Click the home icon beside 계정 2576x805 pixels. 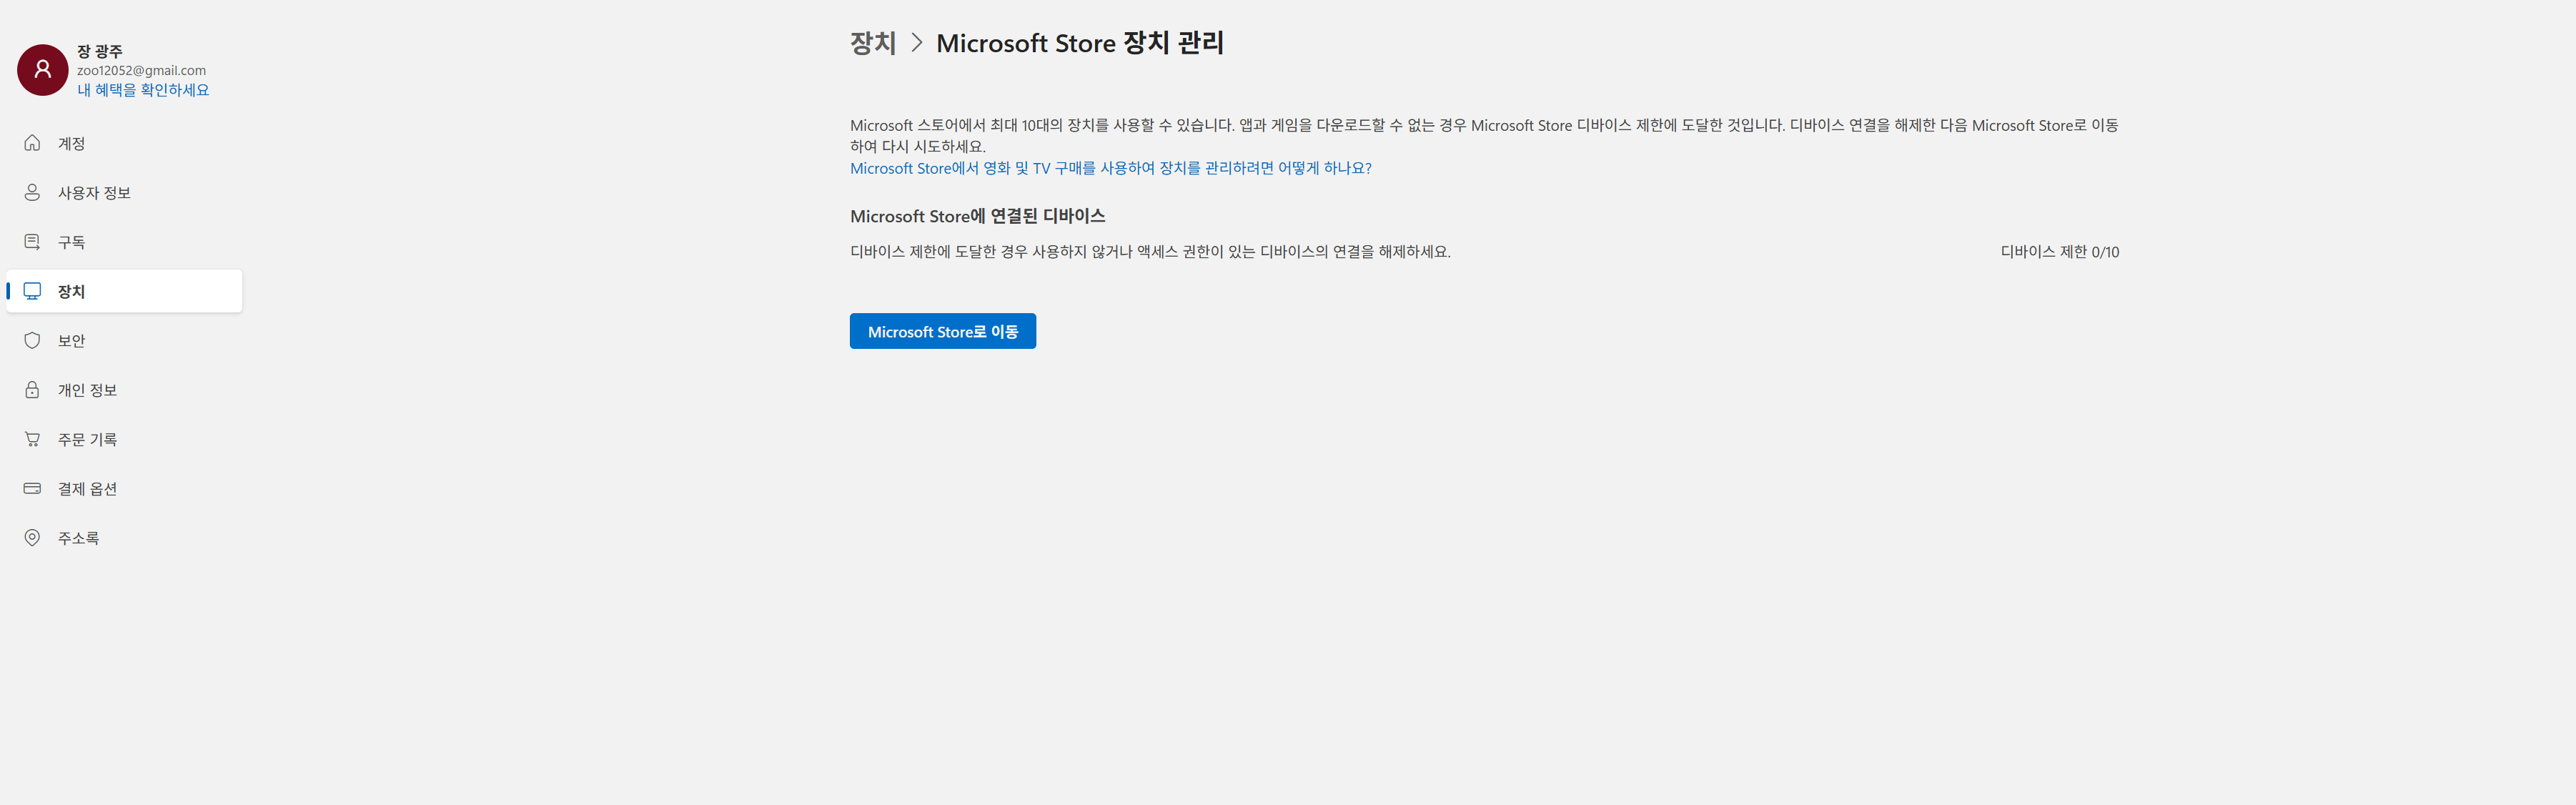[x=32, y=143]
